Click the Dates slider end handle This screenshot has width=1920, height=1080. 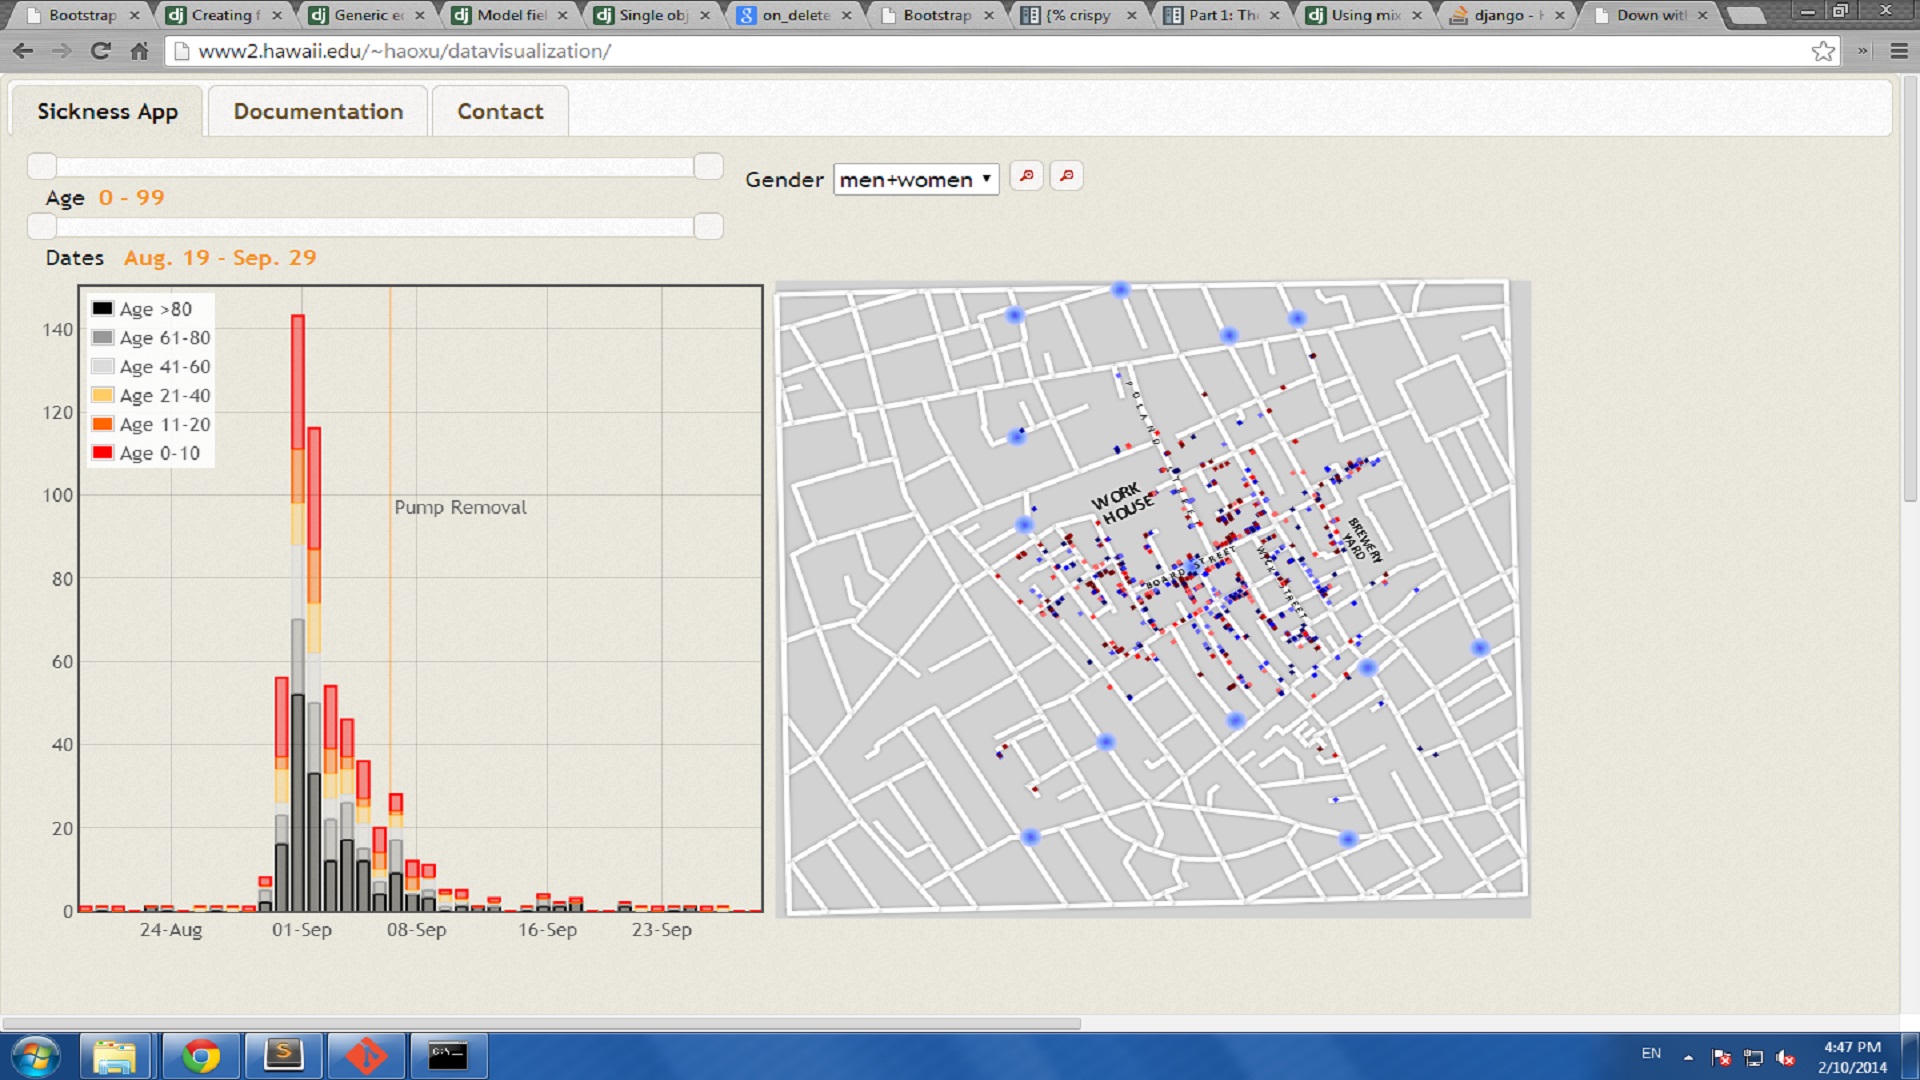click(708, 226)
